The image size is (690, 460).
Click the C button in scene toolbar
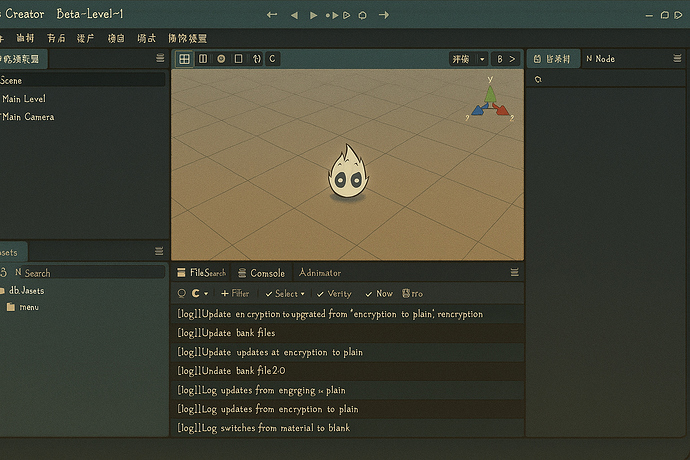pyautogui.click(x=272, y=59)
